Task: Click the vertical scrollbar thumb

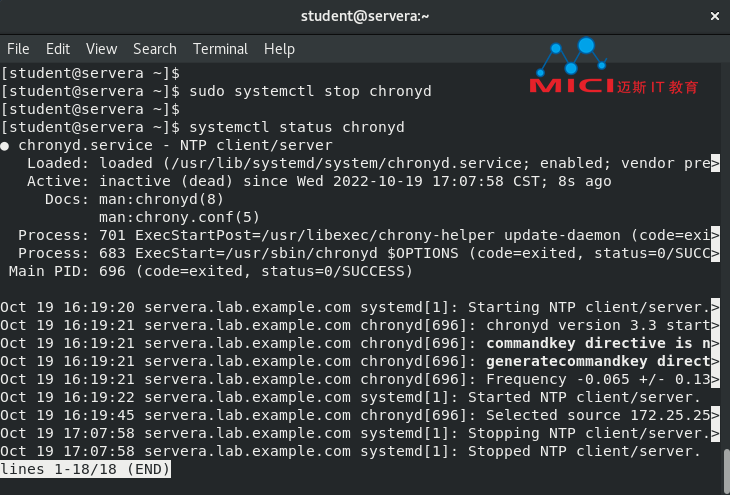Action: click(x=726, y=471)
